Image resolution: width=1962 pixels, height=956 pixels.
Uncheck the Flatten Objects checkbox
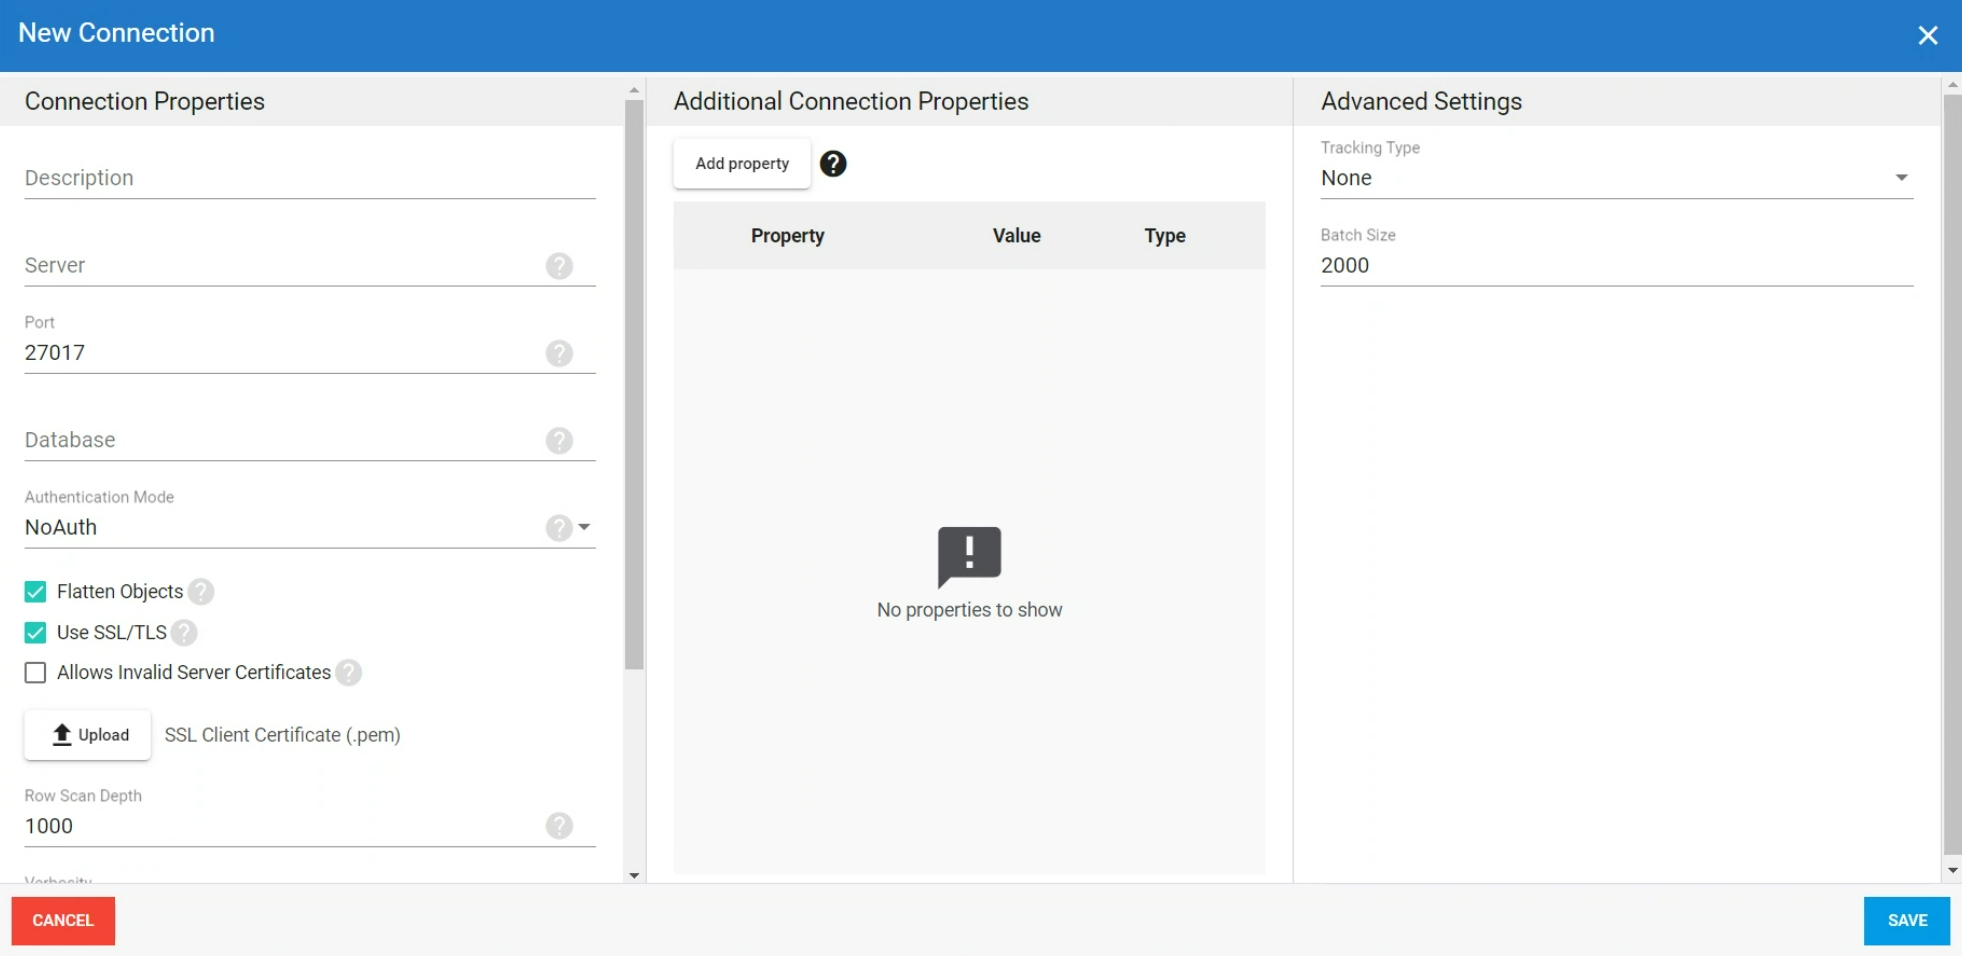35,591
